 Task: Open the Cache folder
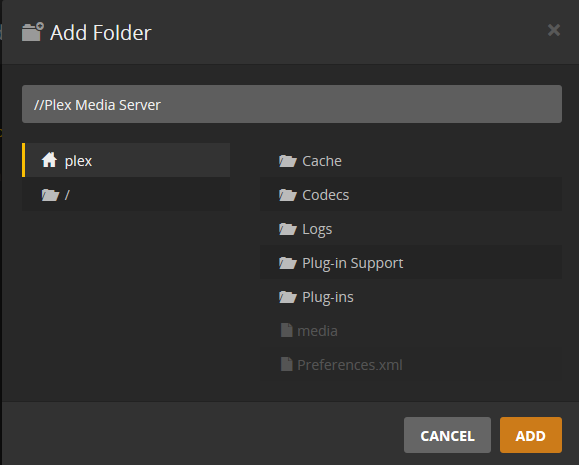click(411, 161)
